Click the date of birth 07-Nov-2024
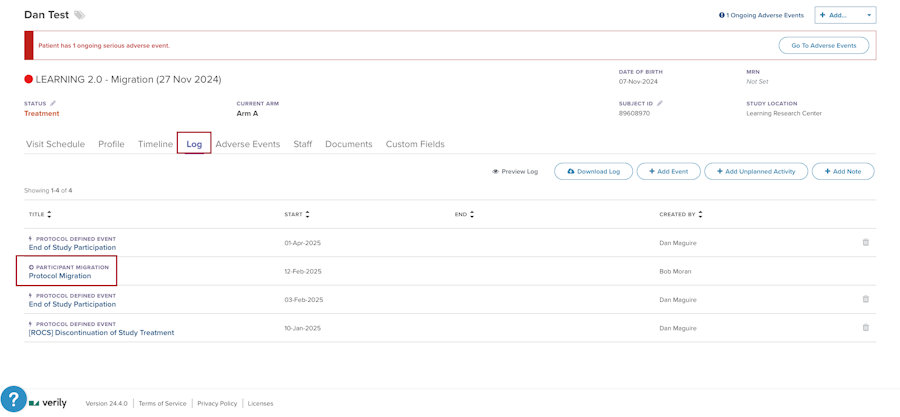900x417 pixels. coord(639,81)
